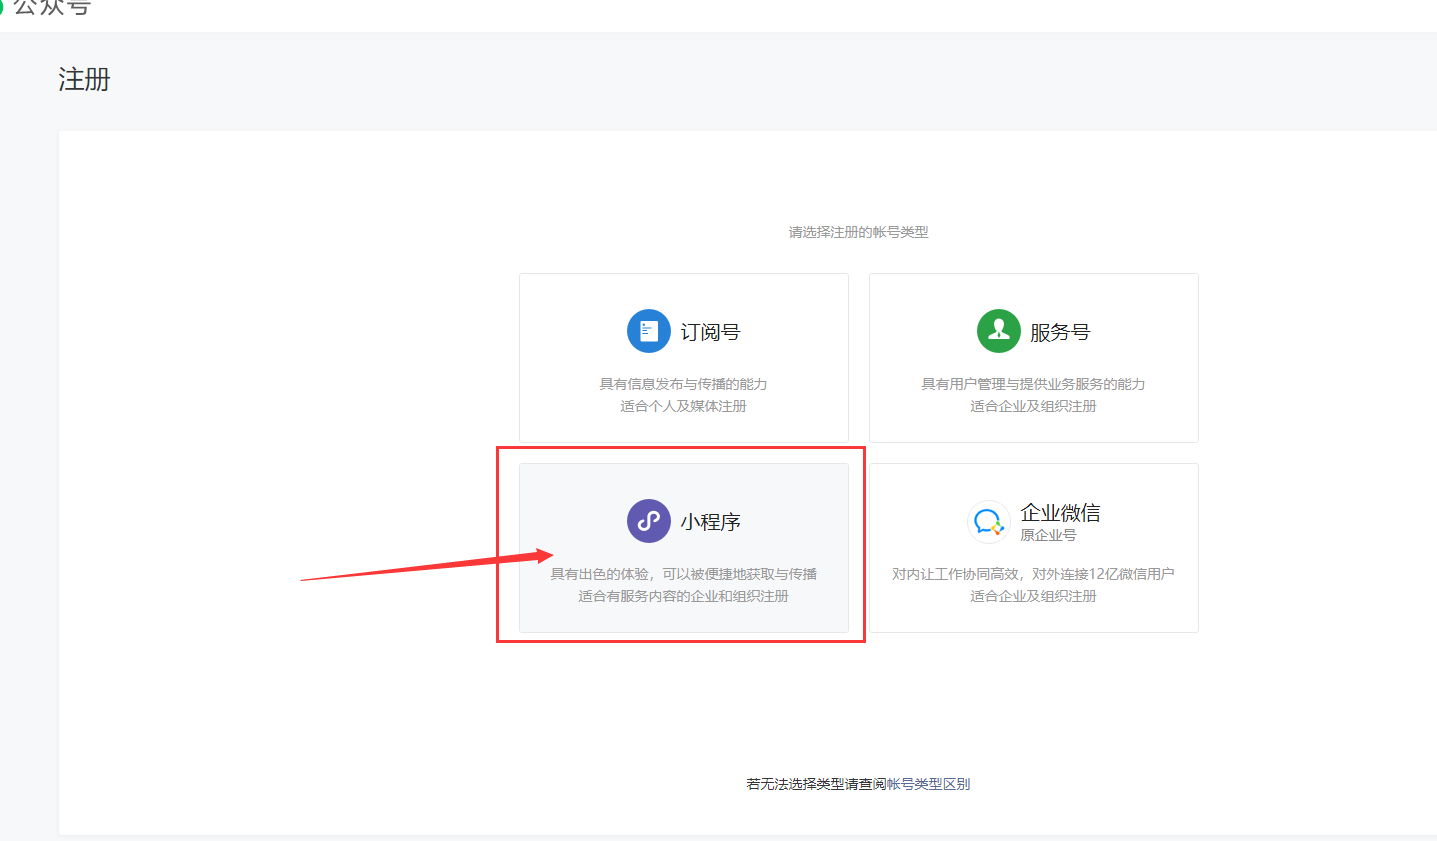Click the 请选择注册的帐号类型 prompt text
The width and height of the screenshot is (1437, 841).
[858, 232]
